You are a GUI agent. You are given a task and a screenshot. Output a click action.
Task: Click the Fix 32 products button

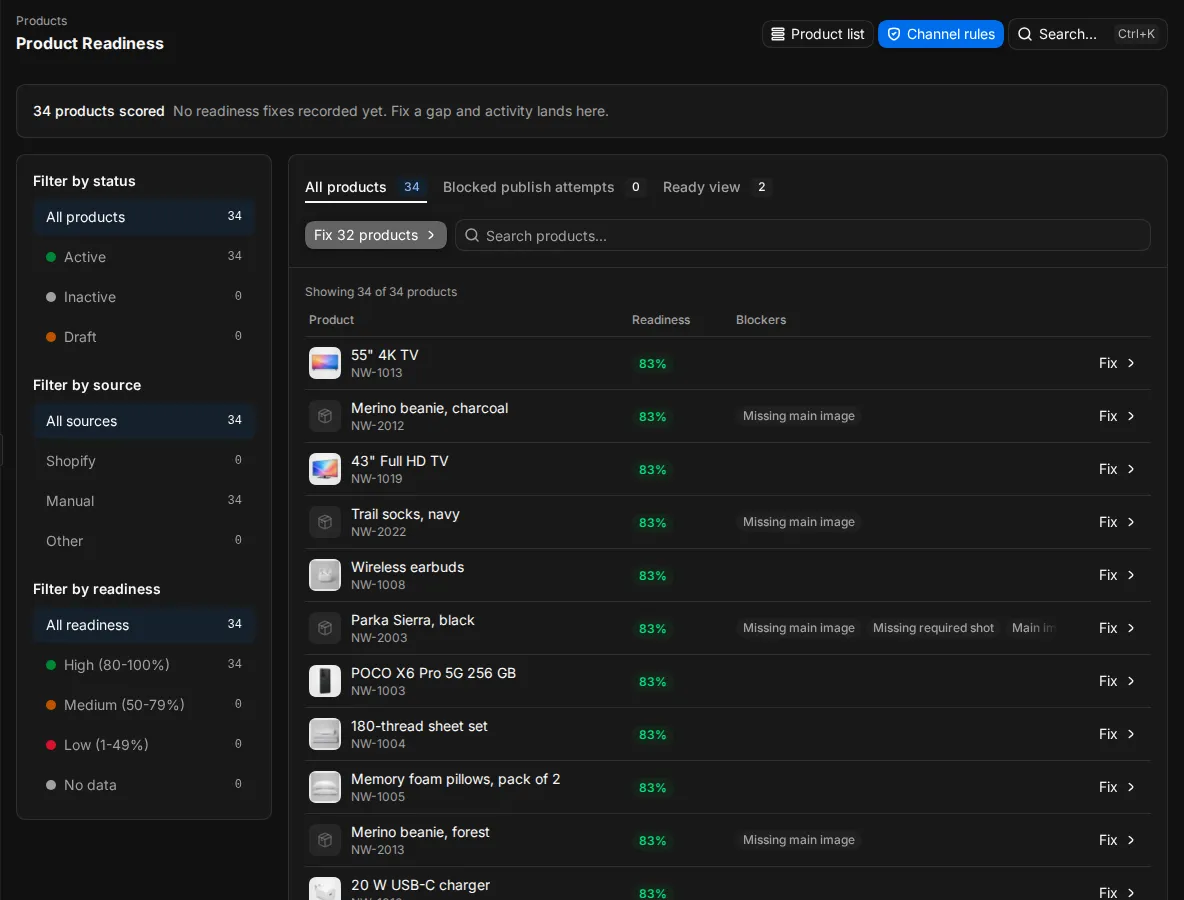(x=375, y=235)
